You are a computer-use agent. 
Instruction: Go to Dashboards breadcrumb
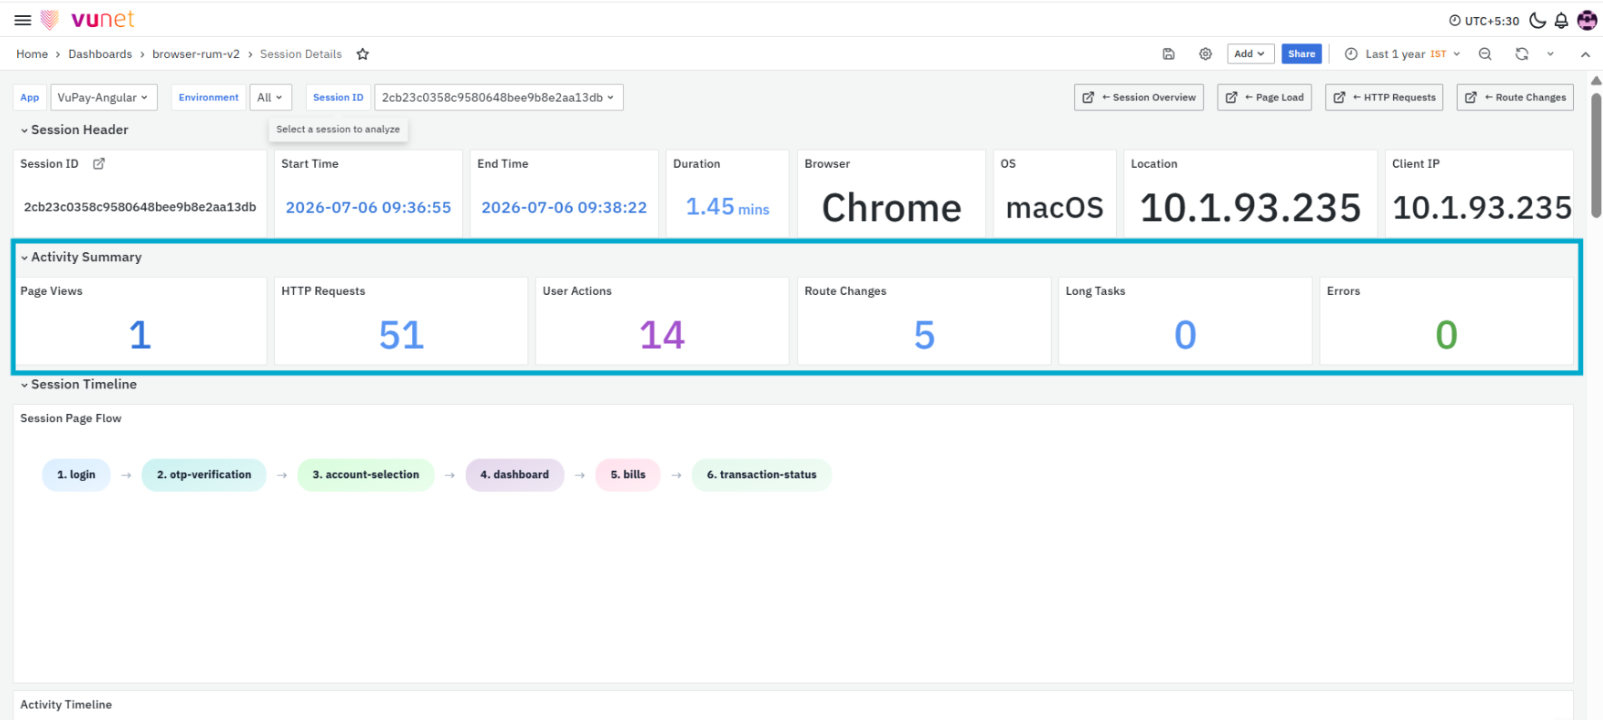(x=100, y=54)
